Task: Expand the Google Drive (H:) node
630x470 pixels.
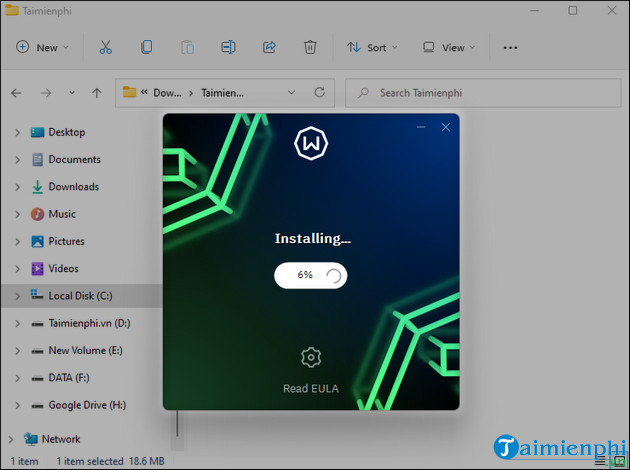Action: (17, 405)
